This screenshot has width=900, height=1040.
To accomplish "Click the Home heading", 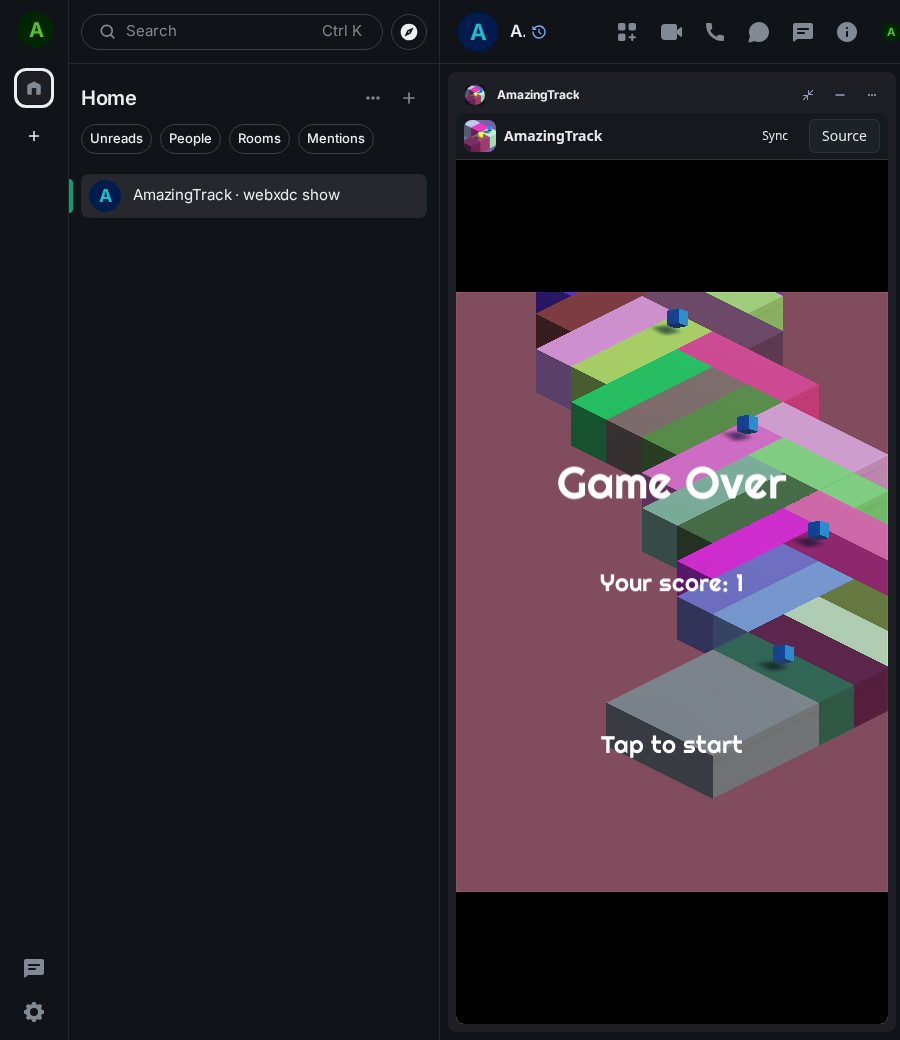I will (109, 98).
